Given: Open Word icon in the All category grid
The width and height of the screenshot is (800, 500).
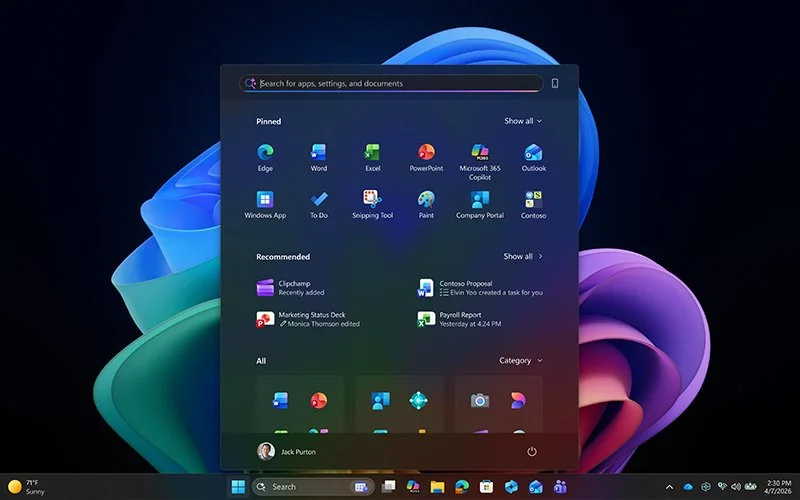Looking at the screenshot, I should (x=280, y=401).
